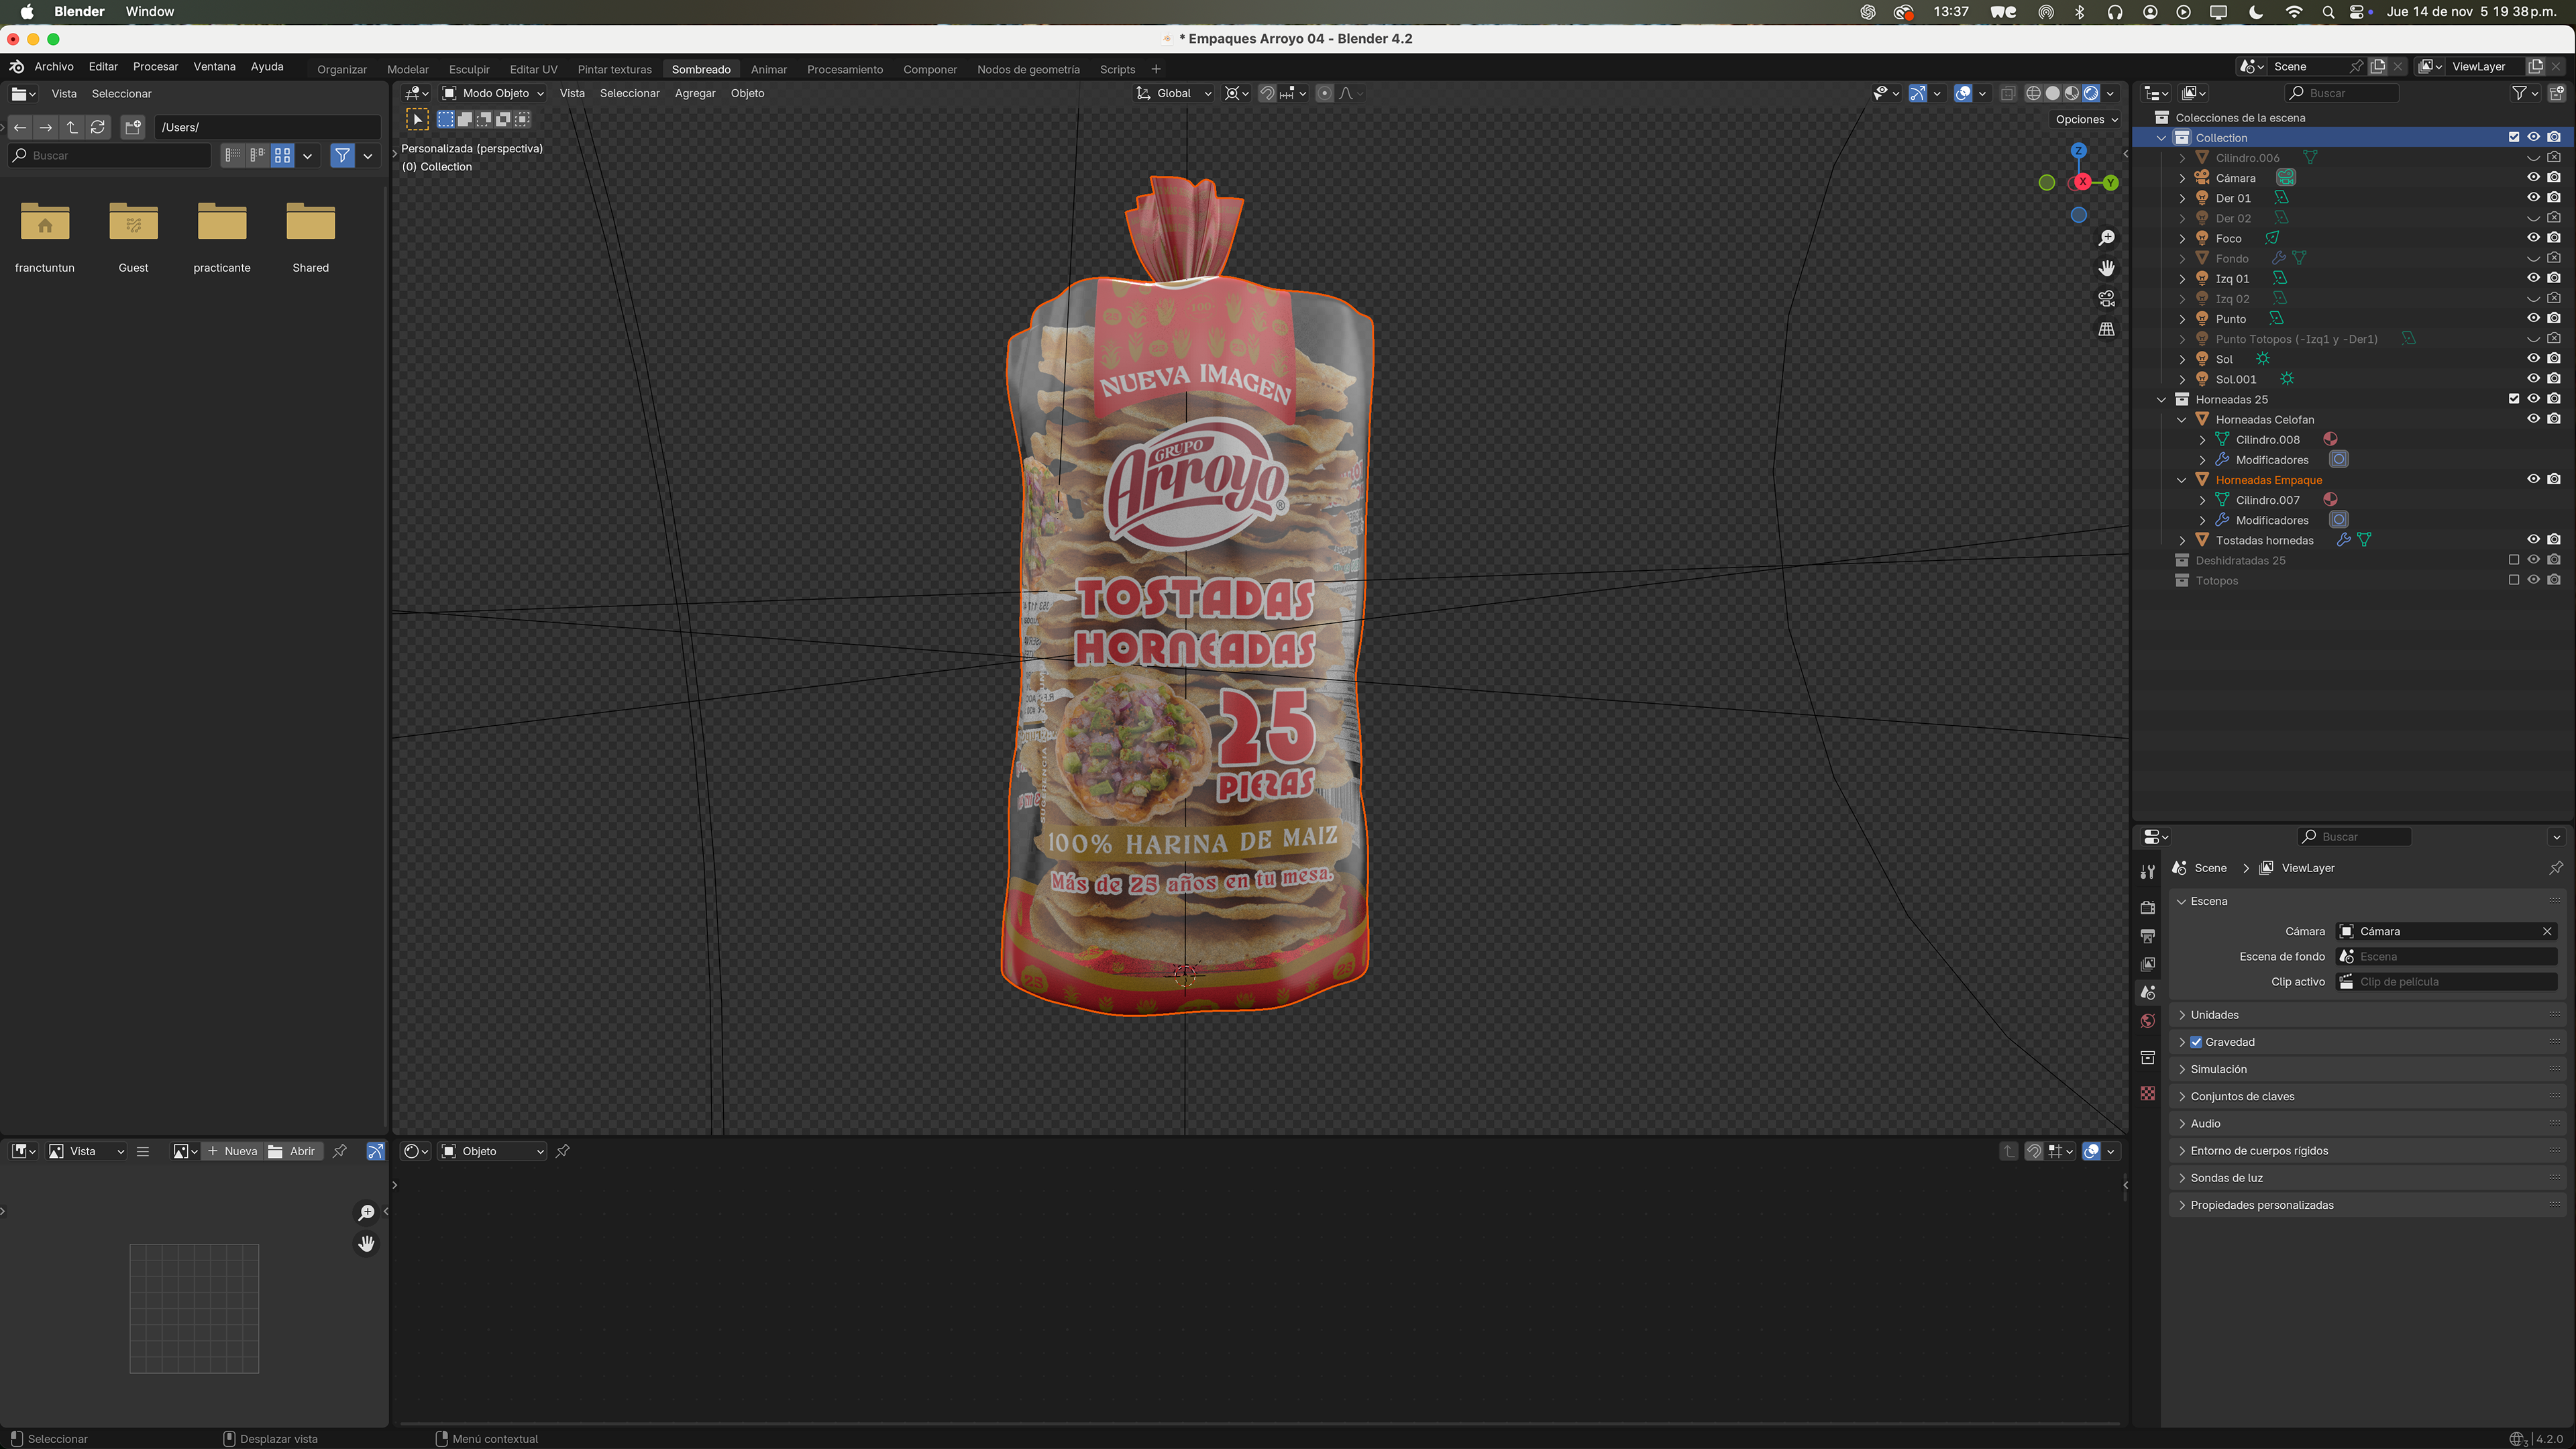The height and width of the screenshot is (1449, 2576).
Task: Click the pan hand icon in viewport
Action: (2106, 268)
